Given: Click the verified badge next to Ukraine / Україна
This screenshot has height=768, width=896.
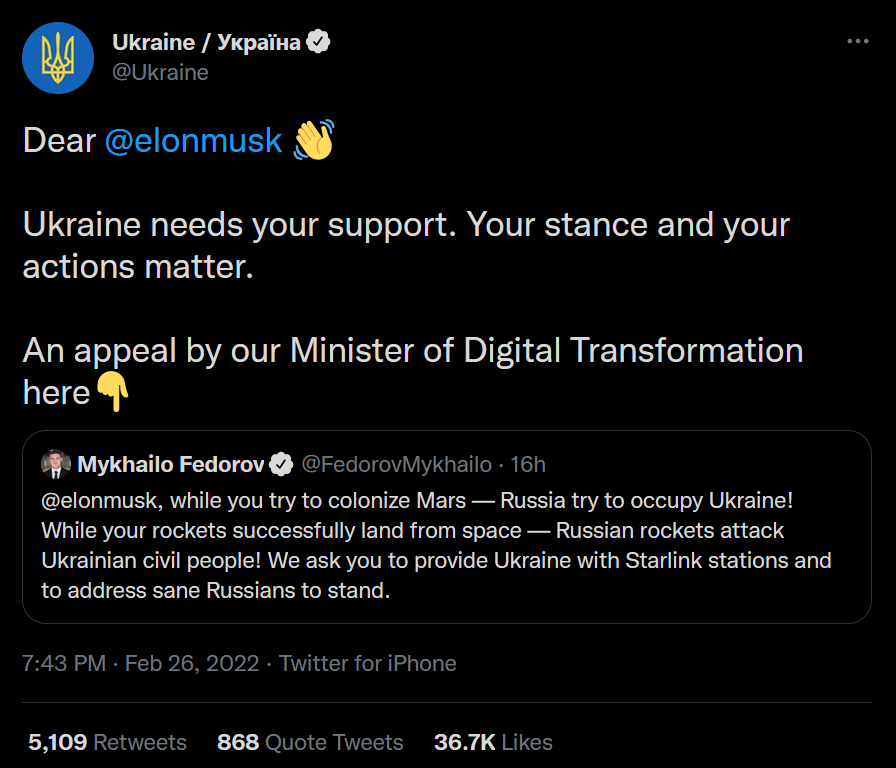Looking at the screenshot, I should 319,43.
